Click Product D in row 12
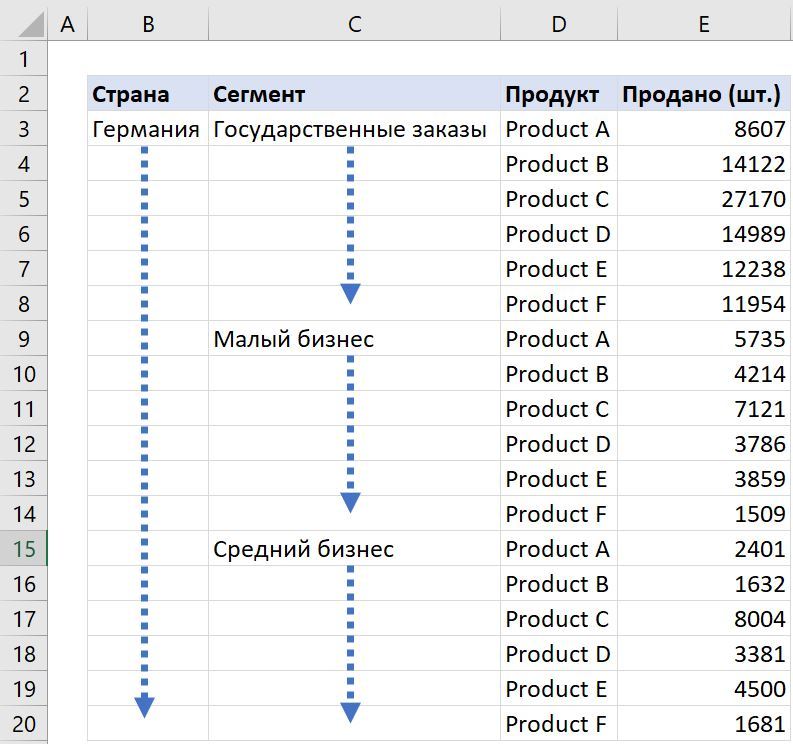The image size is (793, 744). tap(559, 444)
